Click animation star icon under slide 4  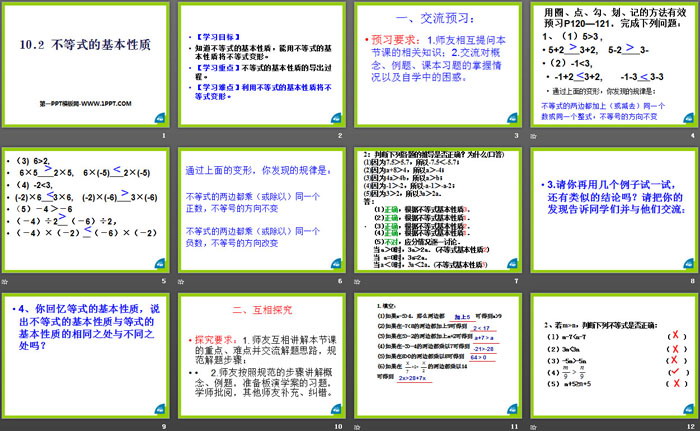point(533,136)
